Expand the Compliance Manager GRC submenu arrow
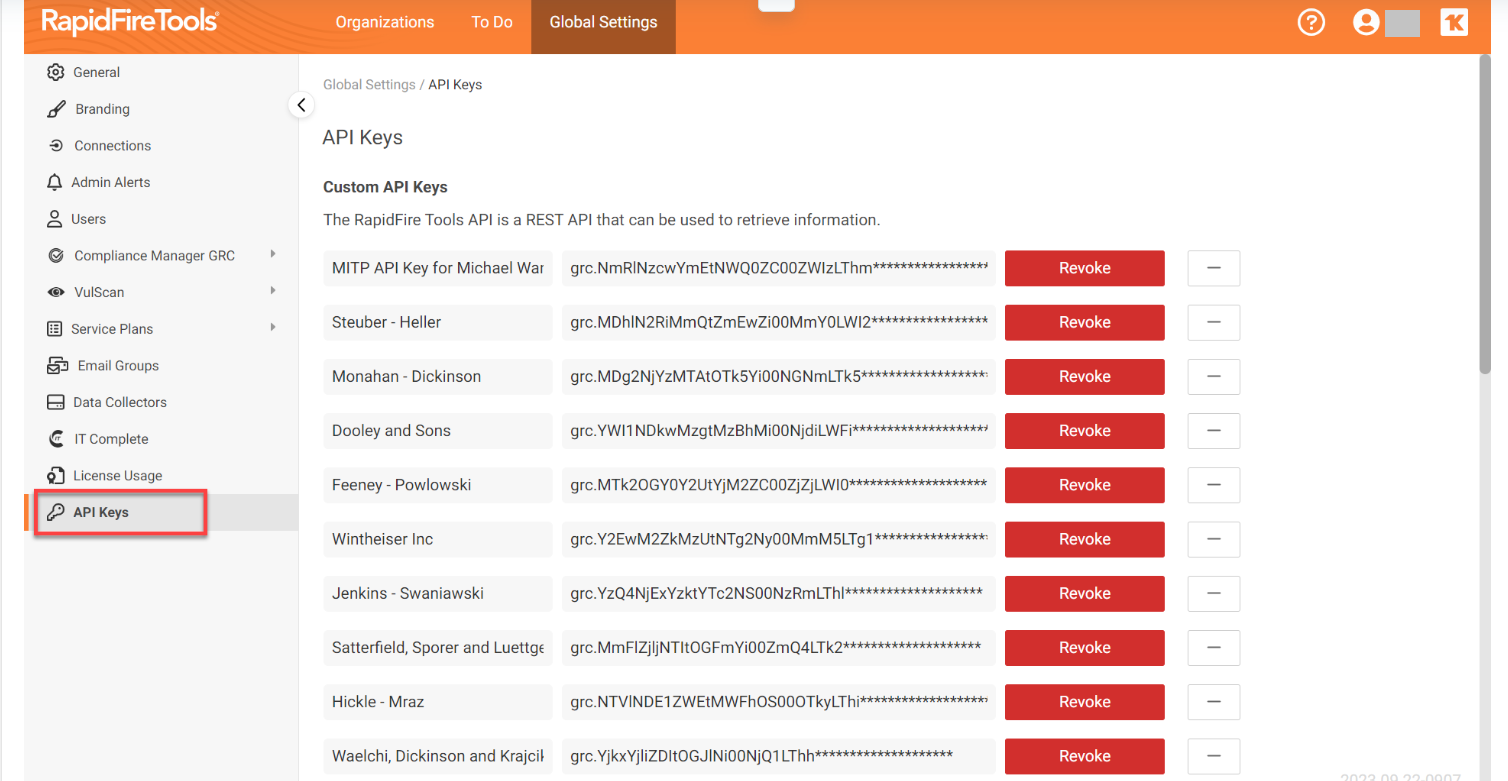 273,255
